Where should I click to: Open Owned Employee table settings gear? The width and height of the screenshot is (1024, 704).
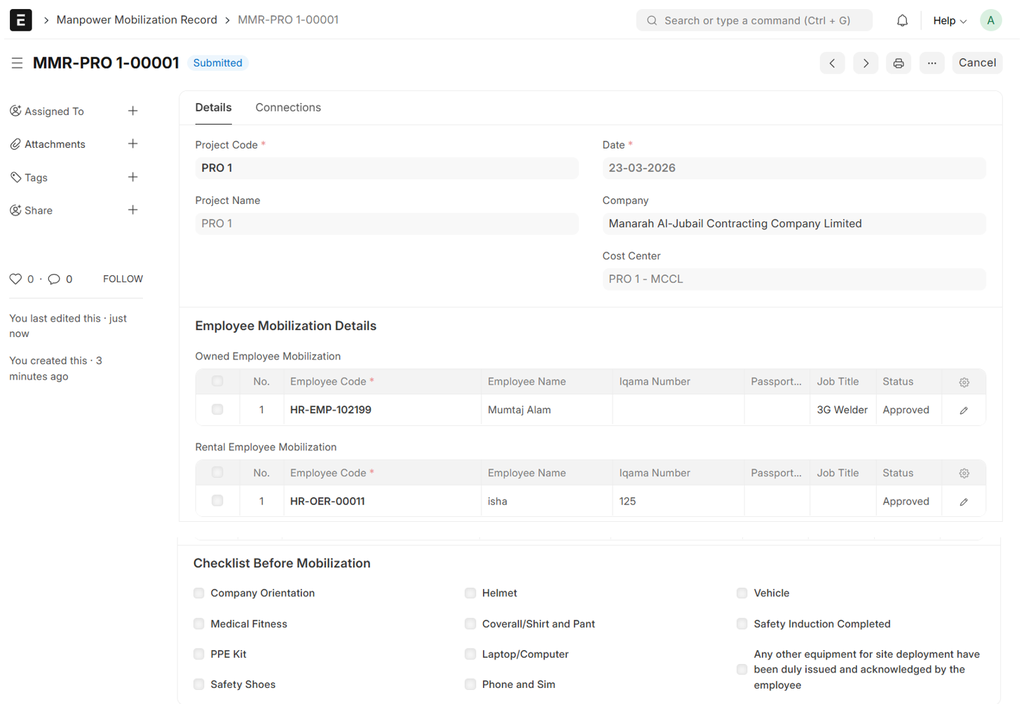tap(963, 382)
